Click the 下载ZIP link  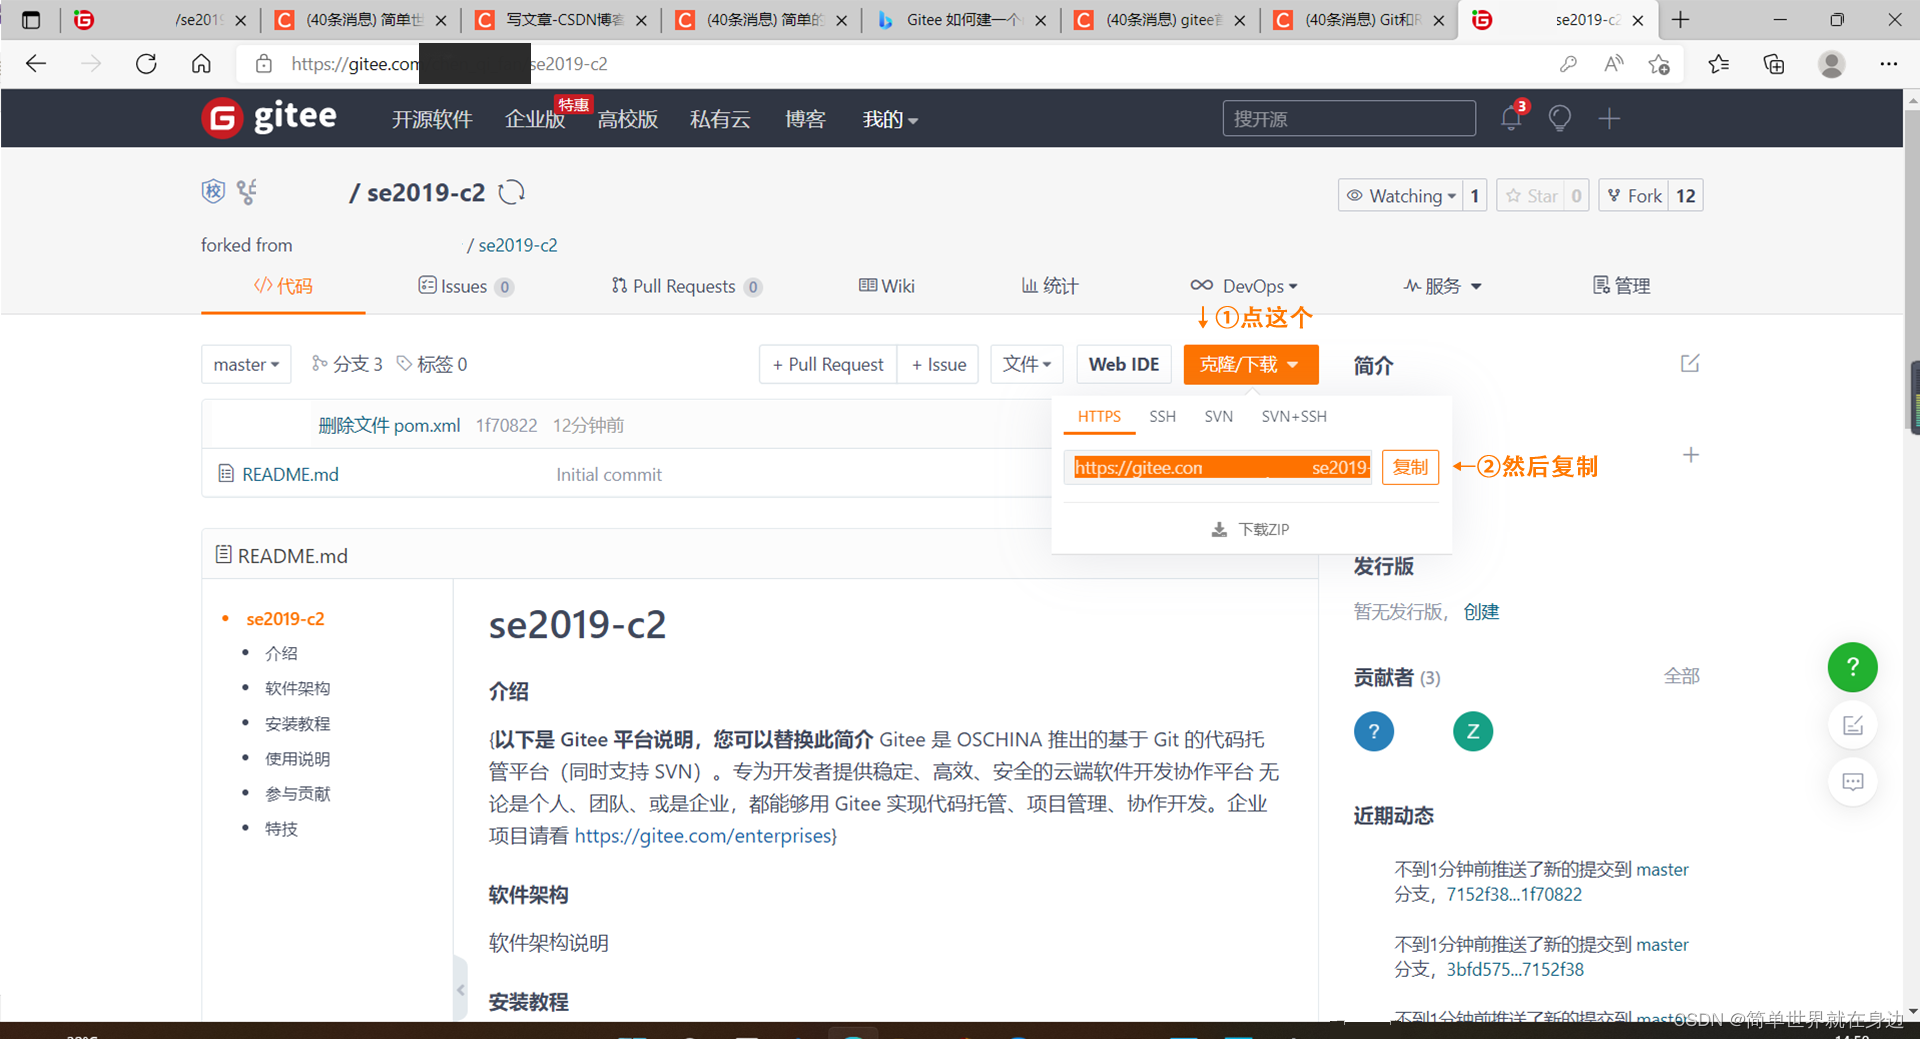coord(1250,529)
